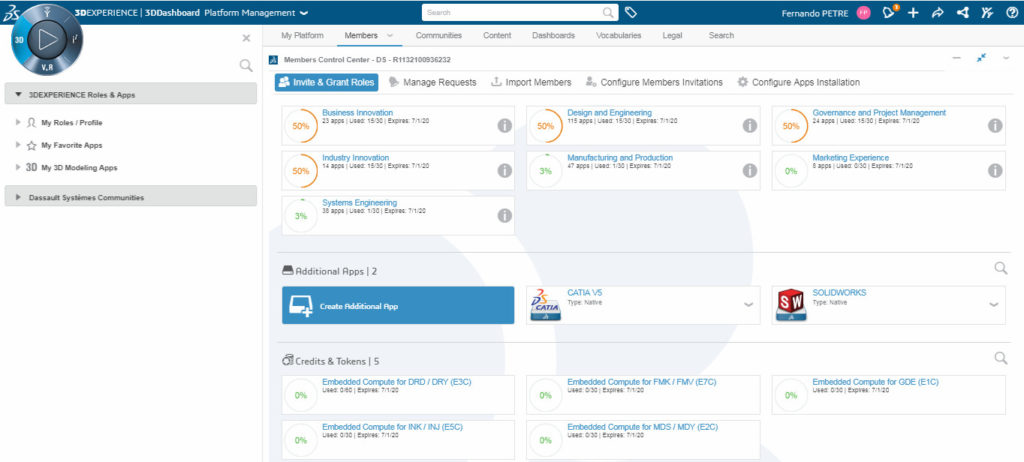
Task: Open the Business Innovation link
Action: coord(357,112)
